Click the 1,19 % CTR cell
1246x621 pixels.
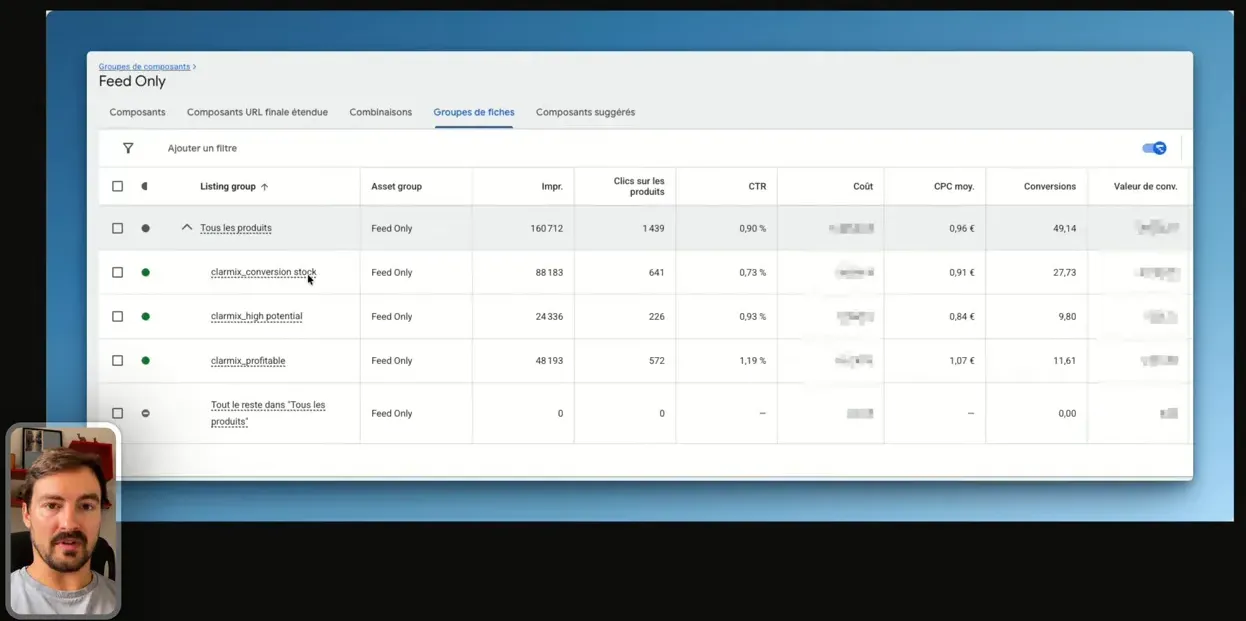click(753, 360)
